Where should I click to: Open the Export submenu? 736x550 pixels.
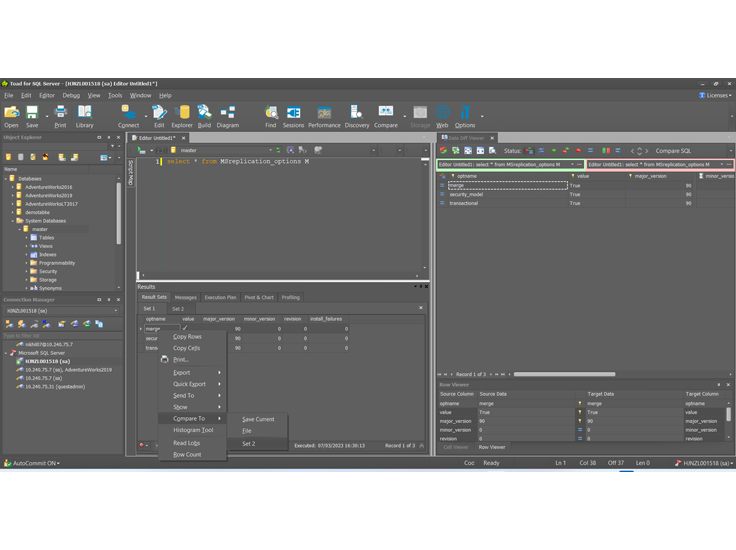click(192, 373)
